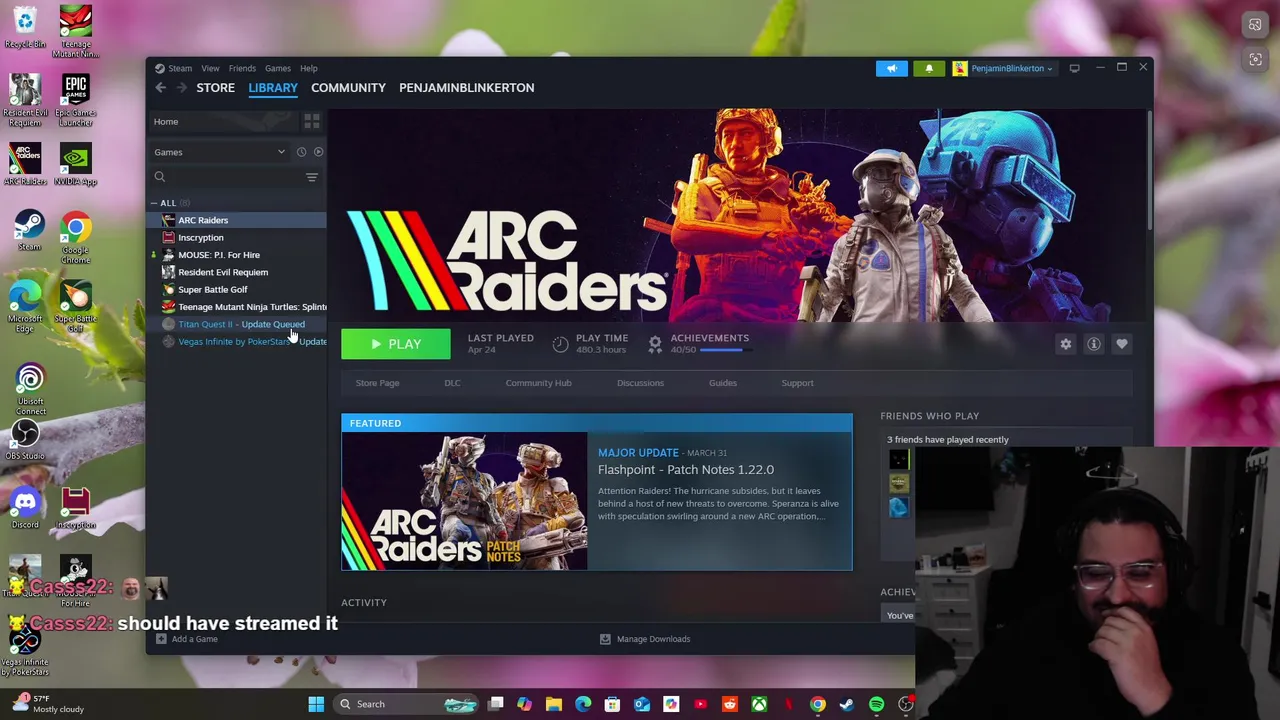
Task: Open View menu
Action: [210, 68]
